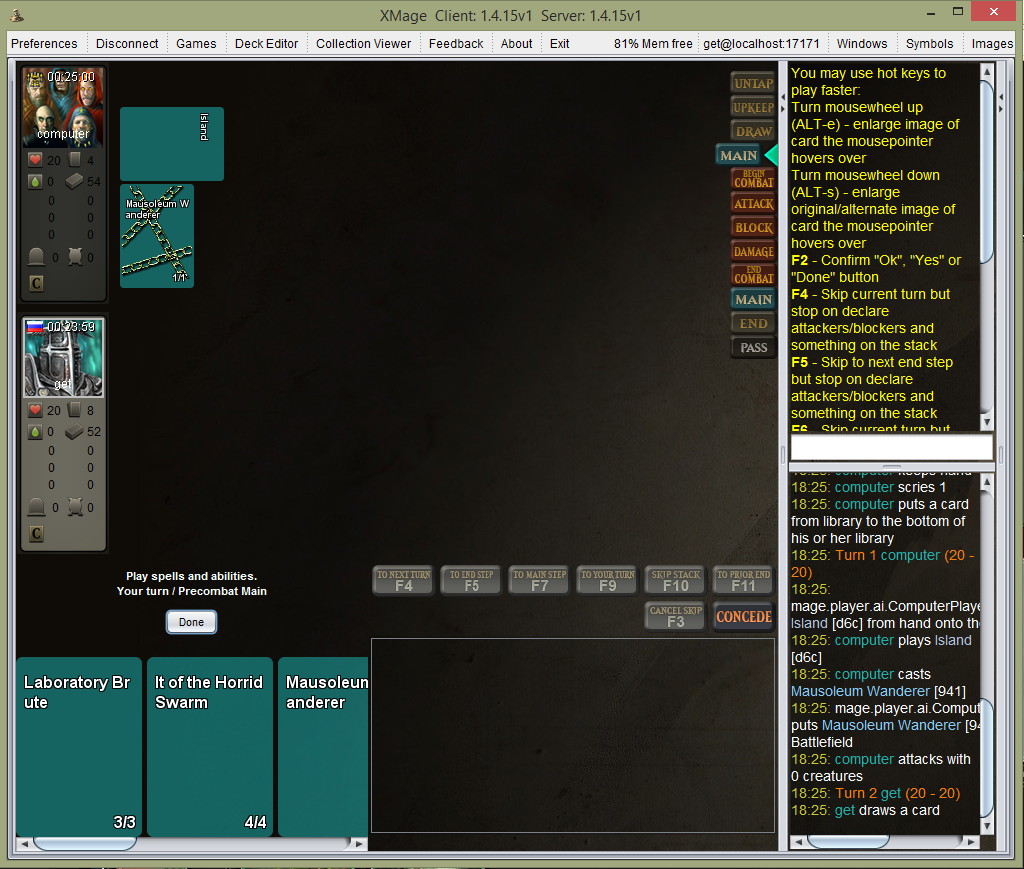
Task: Click Skip Stack F10 button
Action: [675, 580]
